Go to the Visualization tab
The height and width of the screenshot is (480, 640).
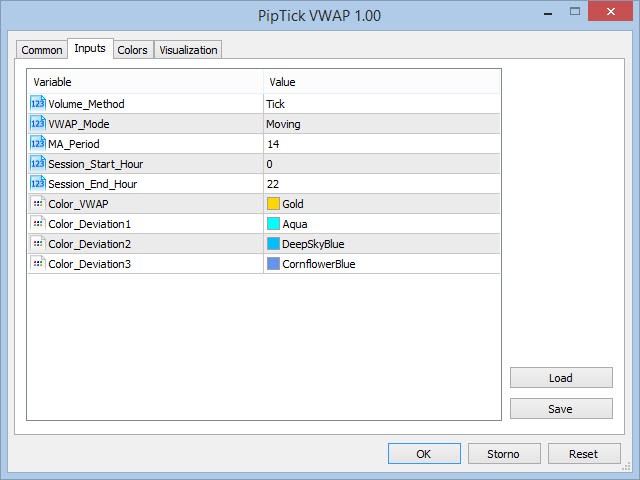coord(188,50)
